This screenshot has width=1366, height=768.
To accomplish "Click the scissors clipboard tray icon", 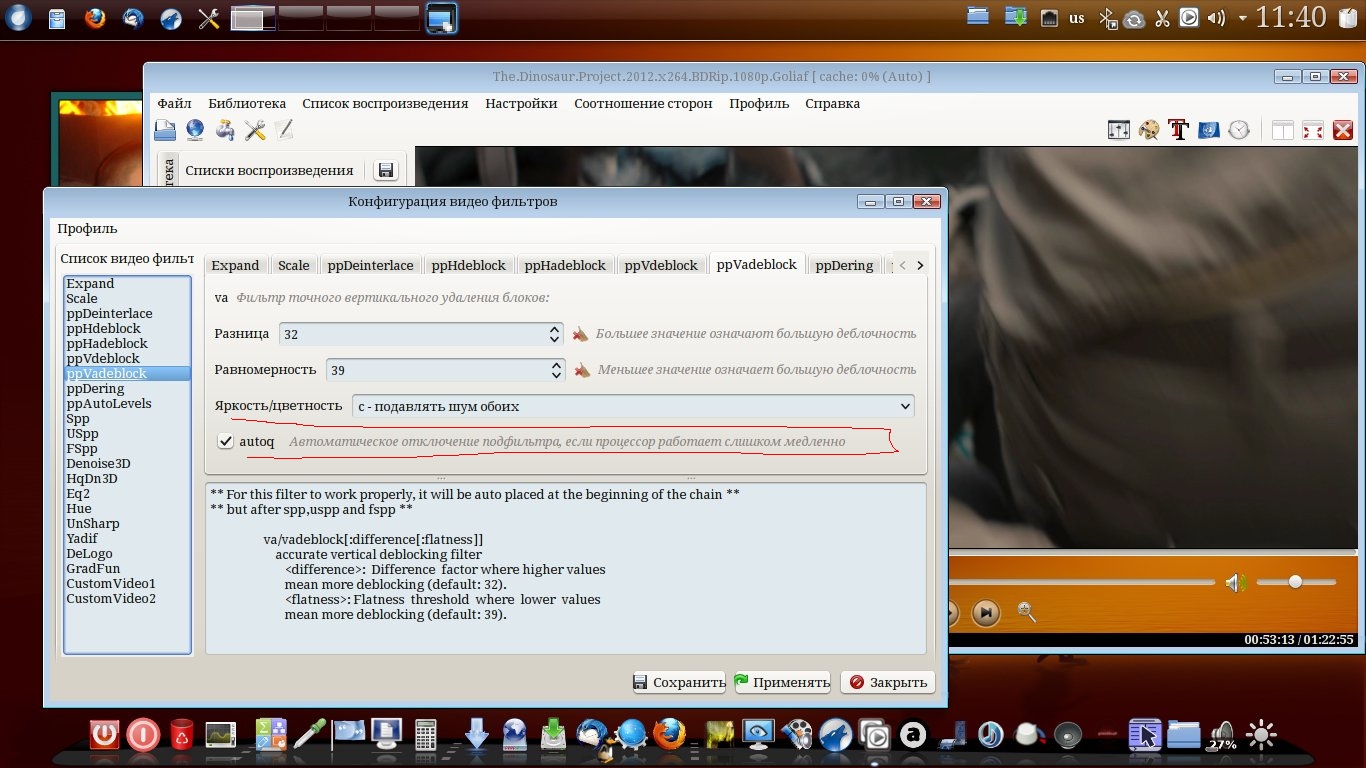I will (x=1162, y=18).
